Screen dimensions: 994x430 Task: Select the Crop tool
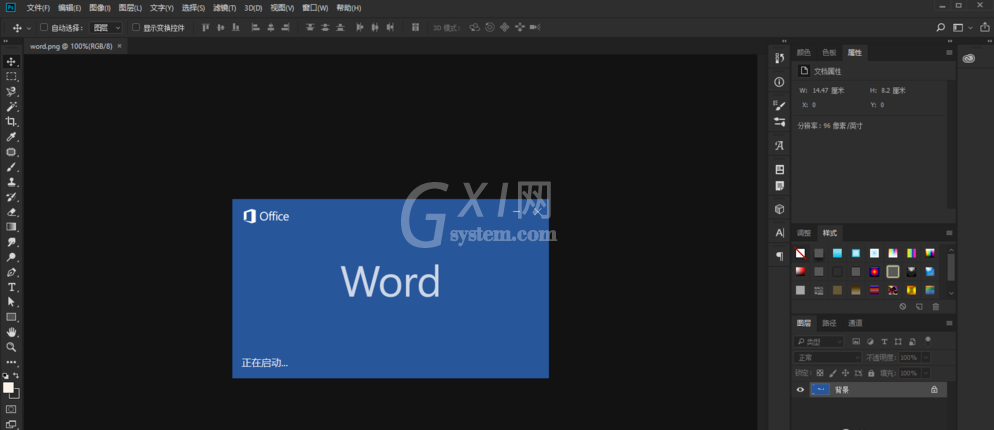pos(11,122)
